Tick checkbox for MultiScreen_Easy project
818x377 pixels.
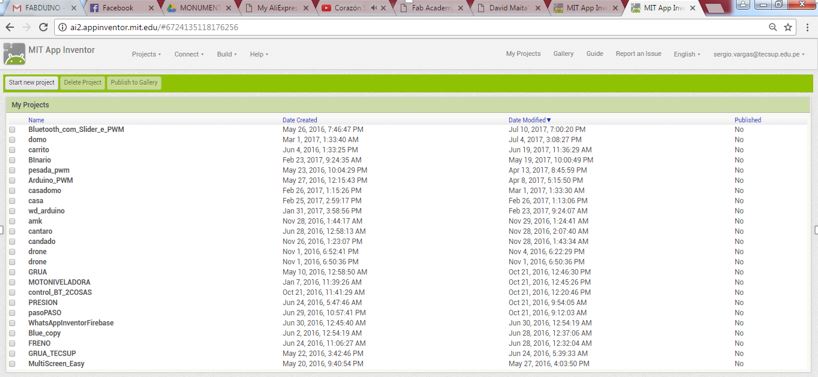[12, 363]
